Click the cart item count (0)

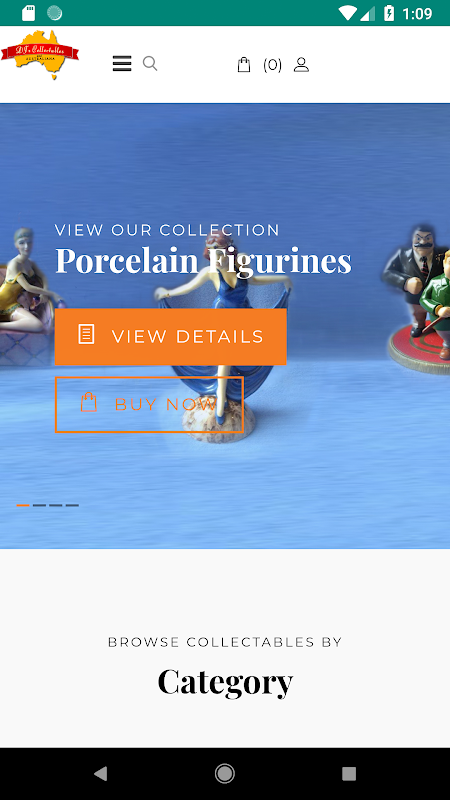pos(272,65)
